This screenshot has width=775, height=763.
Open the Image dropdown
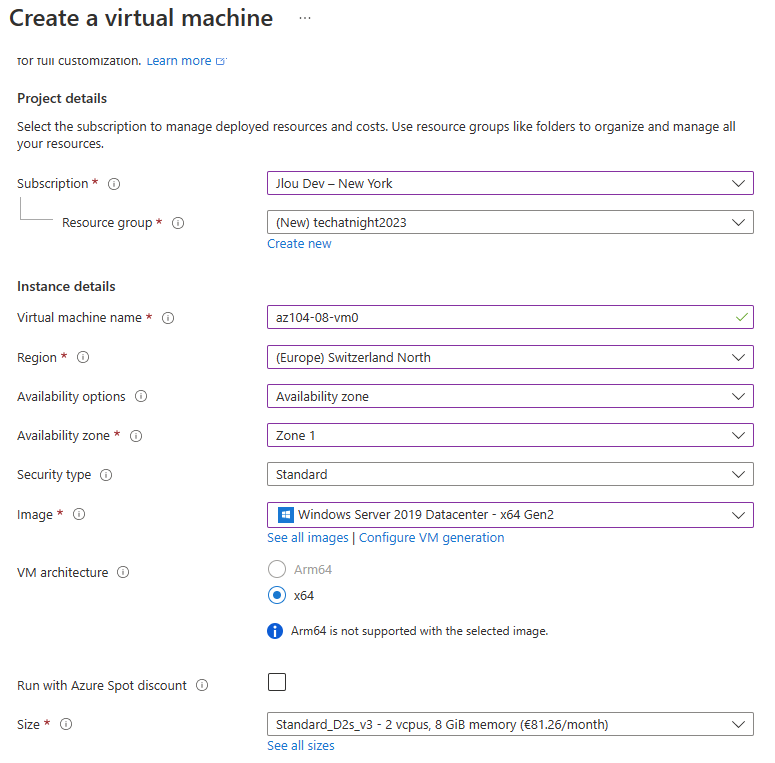point(510,515)
